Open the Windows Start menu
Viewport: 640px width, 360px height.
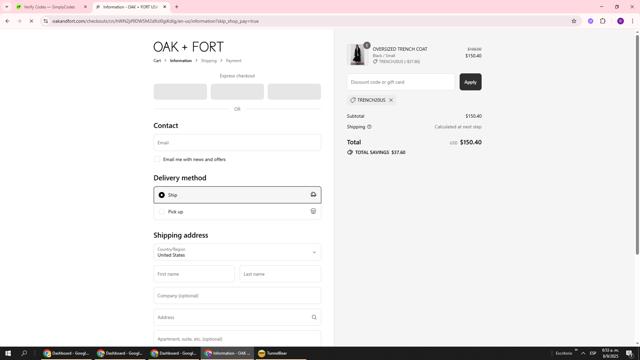pos(8,353)
